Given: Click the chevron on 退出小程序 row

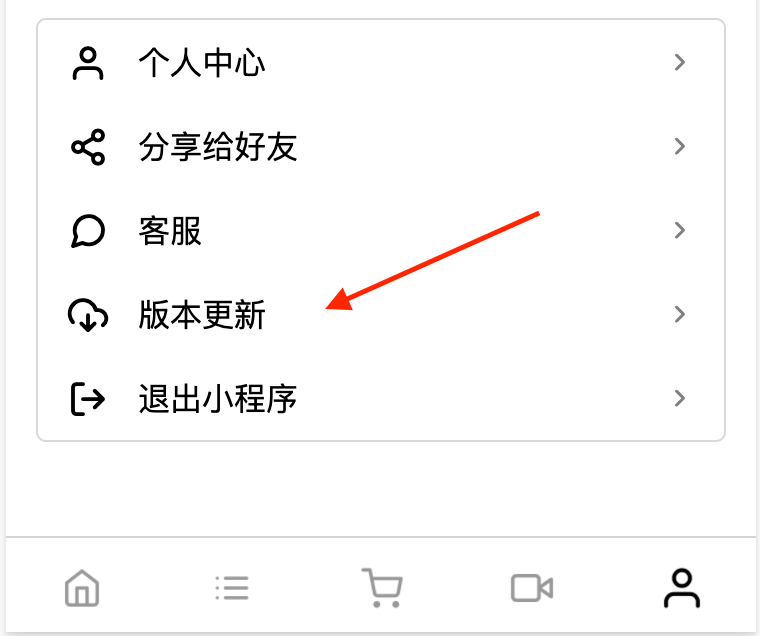Looking at the screenshot, I should (680, 398).
